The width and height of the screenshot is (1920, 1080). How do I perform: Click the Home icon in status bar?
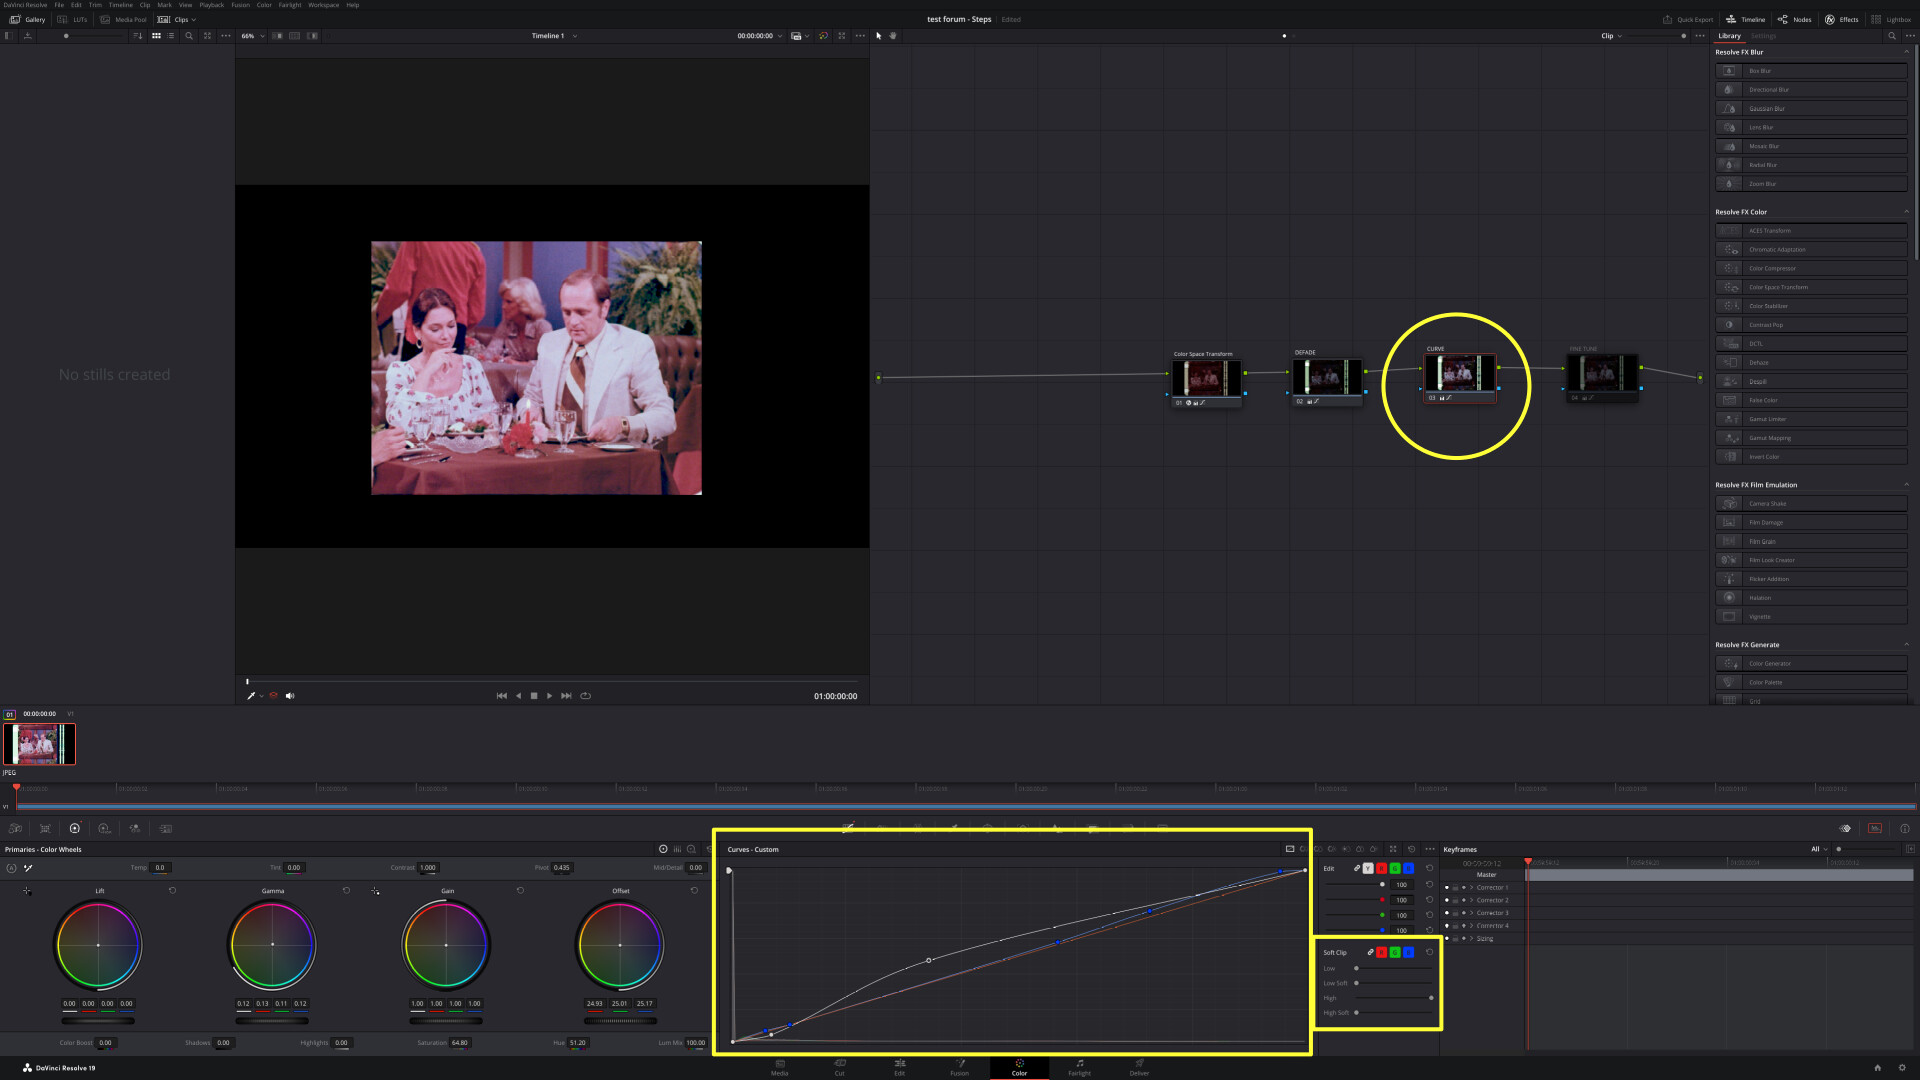1877,1068
